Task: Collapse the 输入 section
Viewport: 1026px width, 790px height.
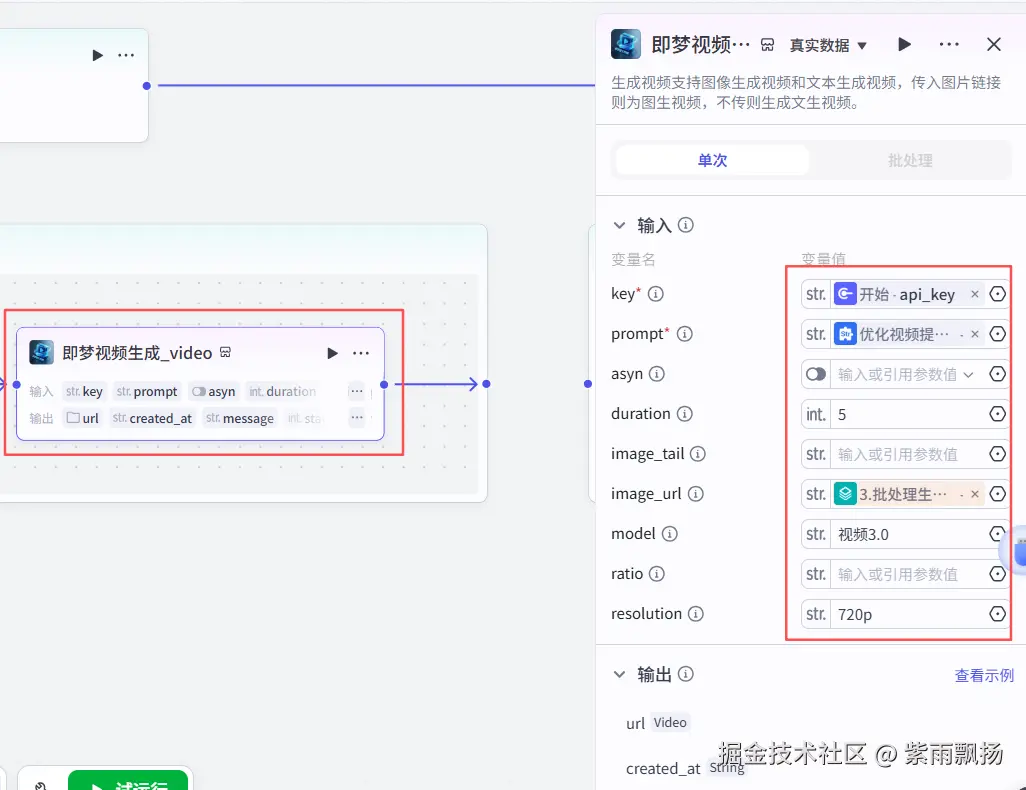Action: click(619, 225)
